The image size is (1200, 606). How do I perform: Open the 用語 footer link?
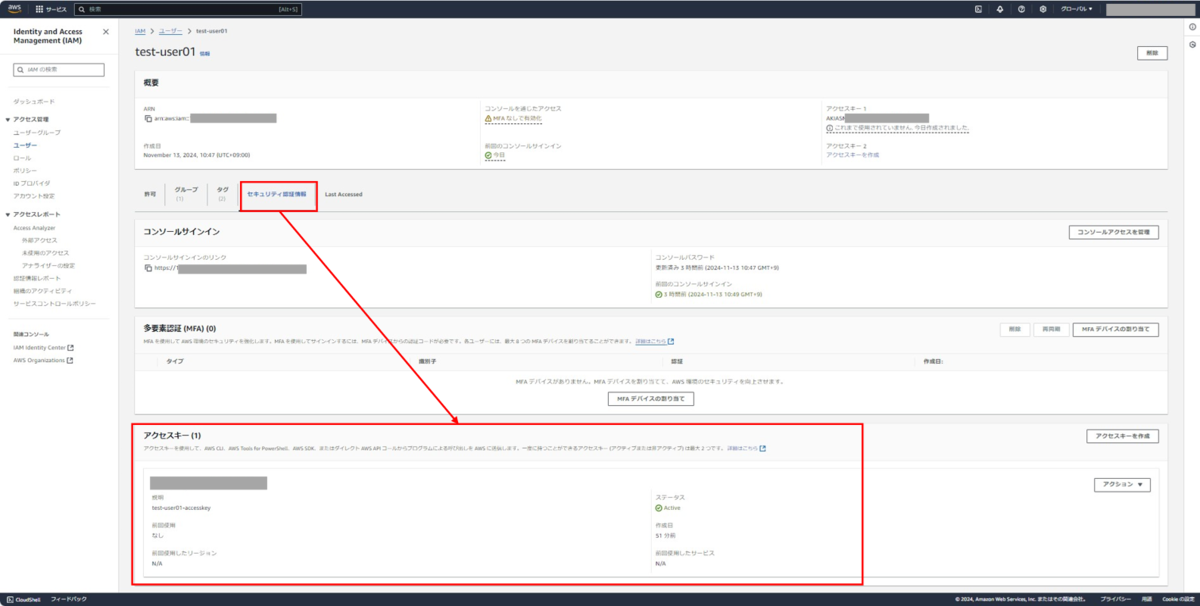pos(1147,599)
